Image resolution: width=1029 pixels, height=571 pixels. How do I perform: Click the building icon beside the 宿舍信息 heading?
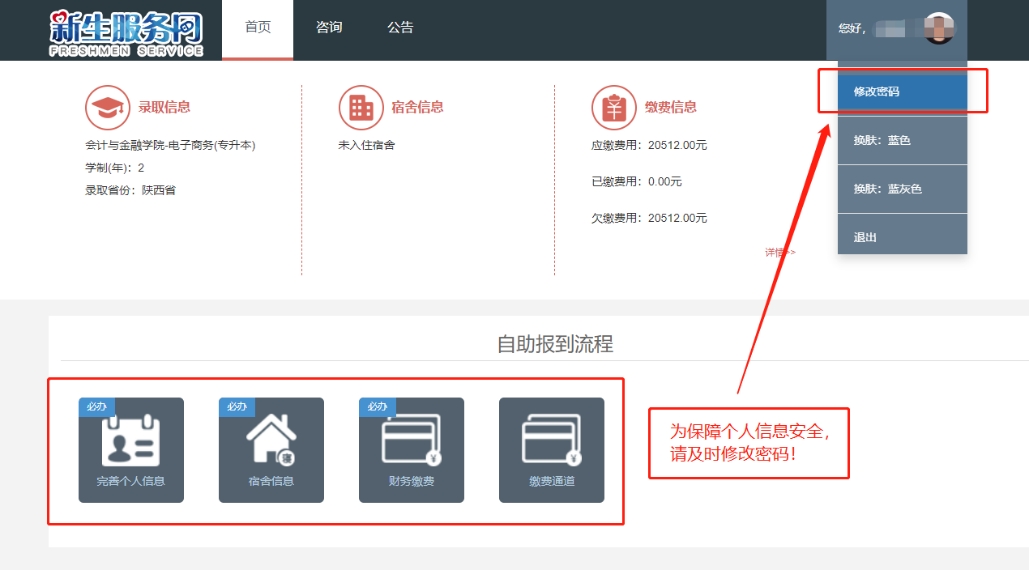[360, 107]
